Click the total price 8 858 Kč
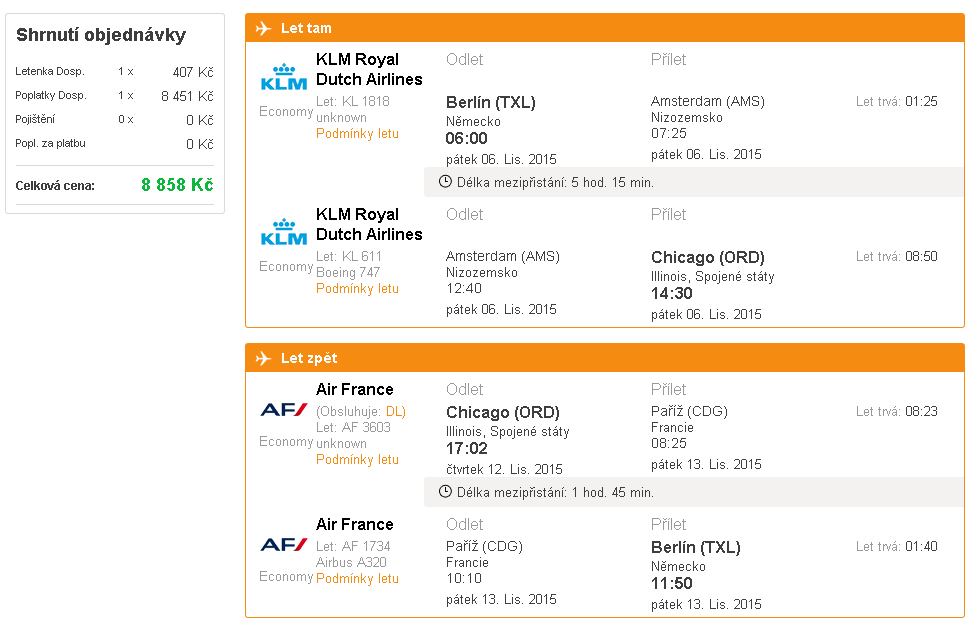 click(x=177, y=185)
